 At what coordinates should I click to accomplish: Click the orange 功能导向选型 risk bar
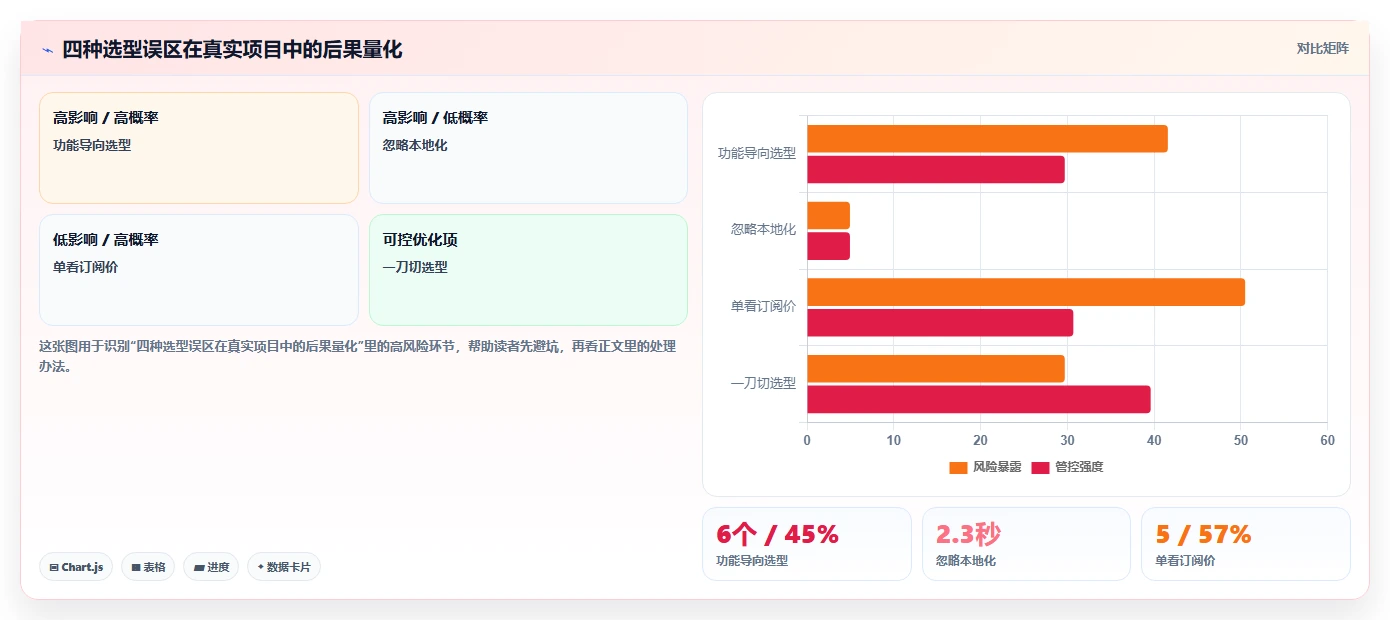pyautogui.click(x=987, y=139)
